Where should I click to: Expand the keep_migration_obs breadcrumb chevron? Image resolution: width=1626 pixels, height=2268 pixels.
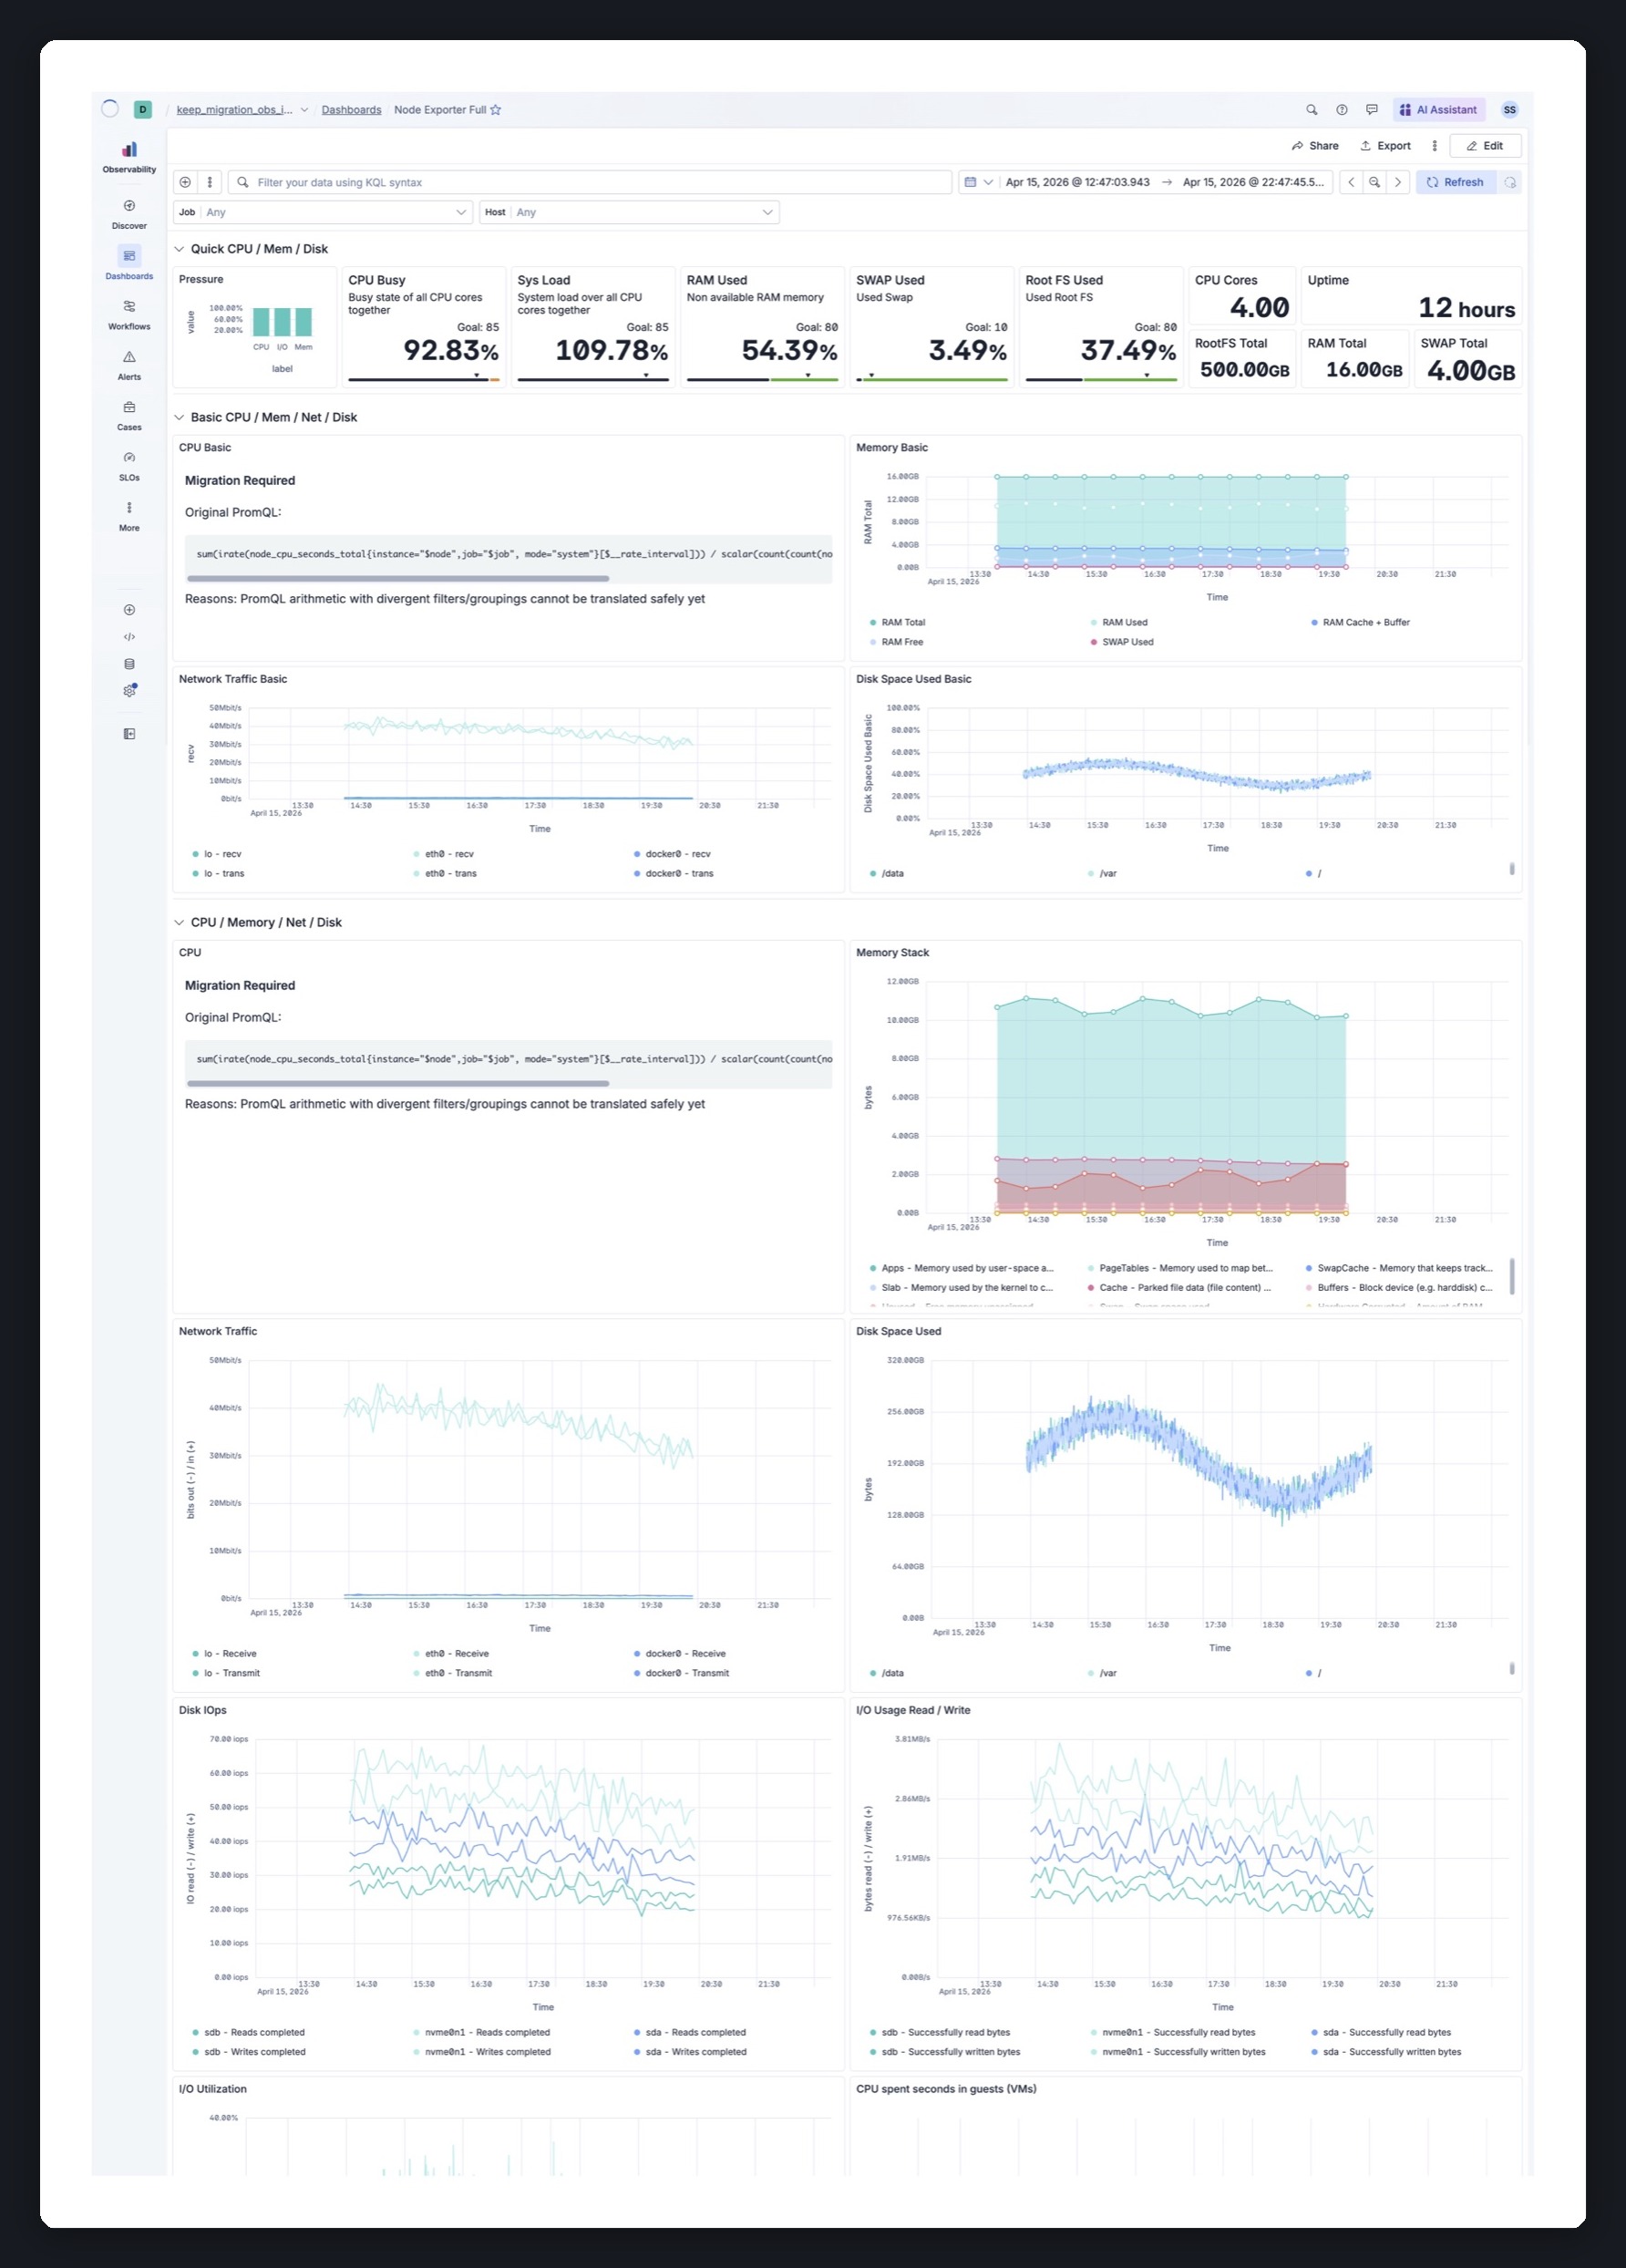[304, 110]
